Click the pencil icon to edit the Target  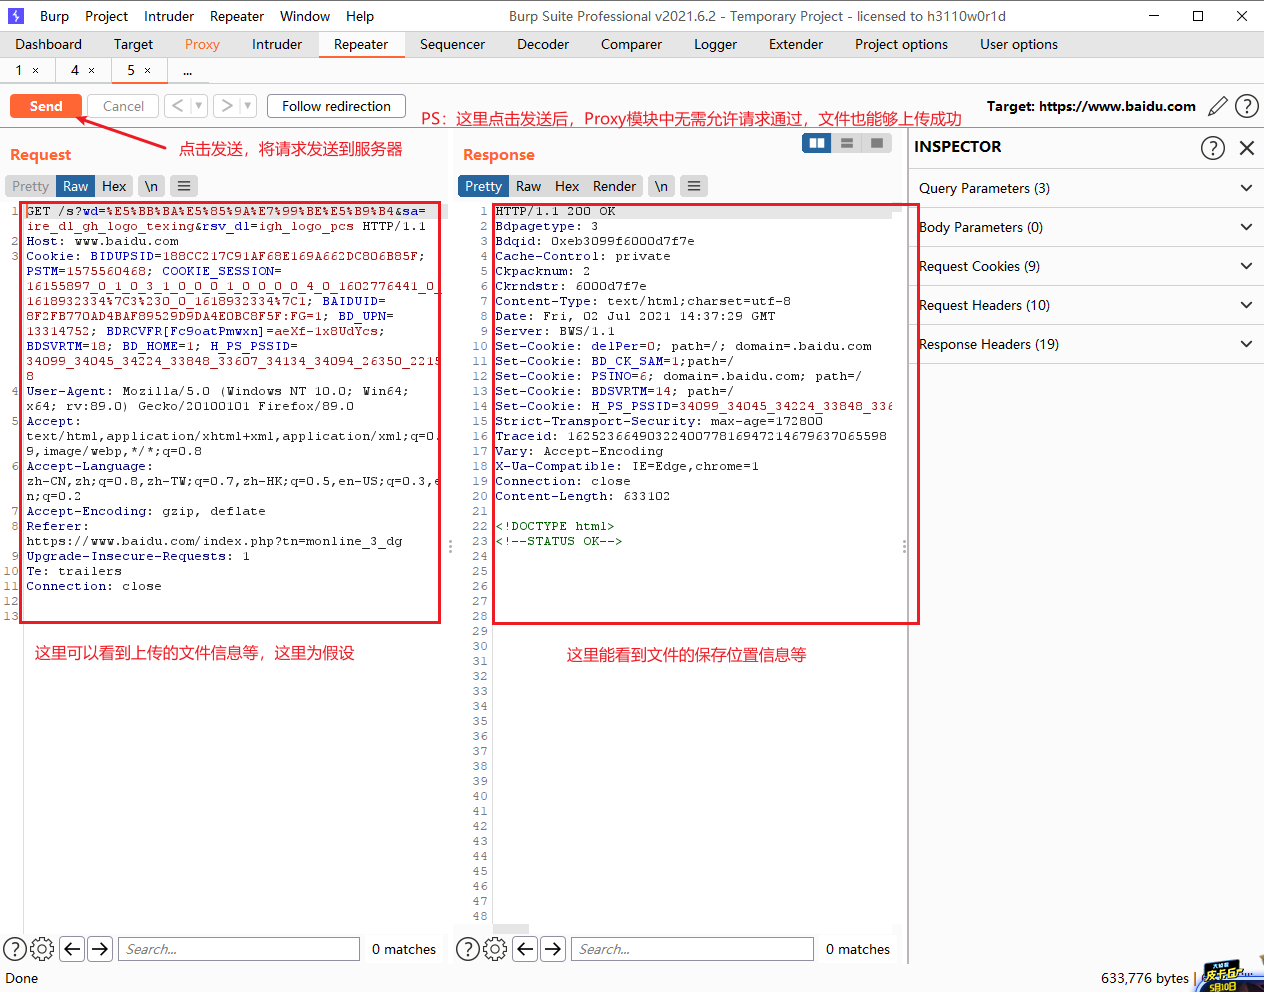1218,106
